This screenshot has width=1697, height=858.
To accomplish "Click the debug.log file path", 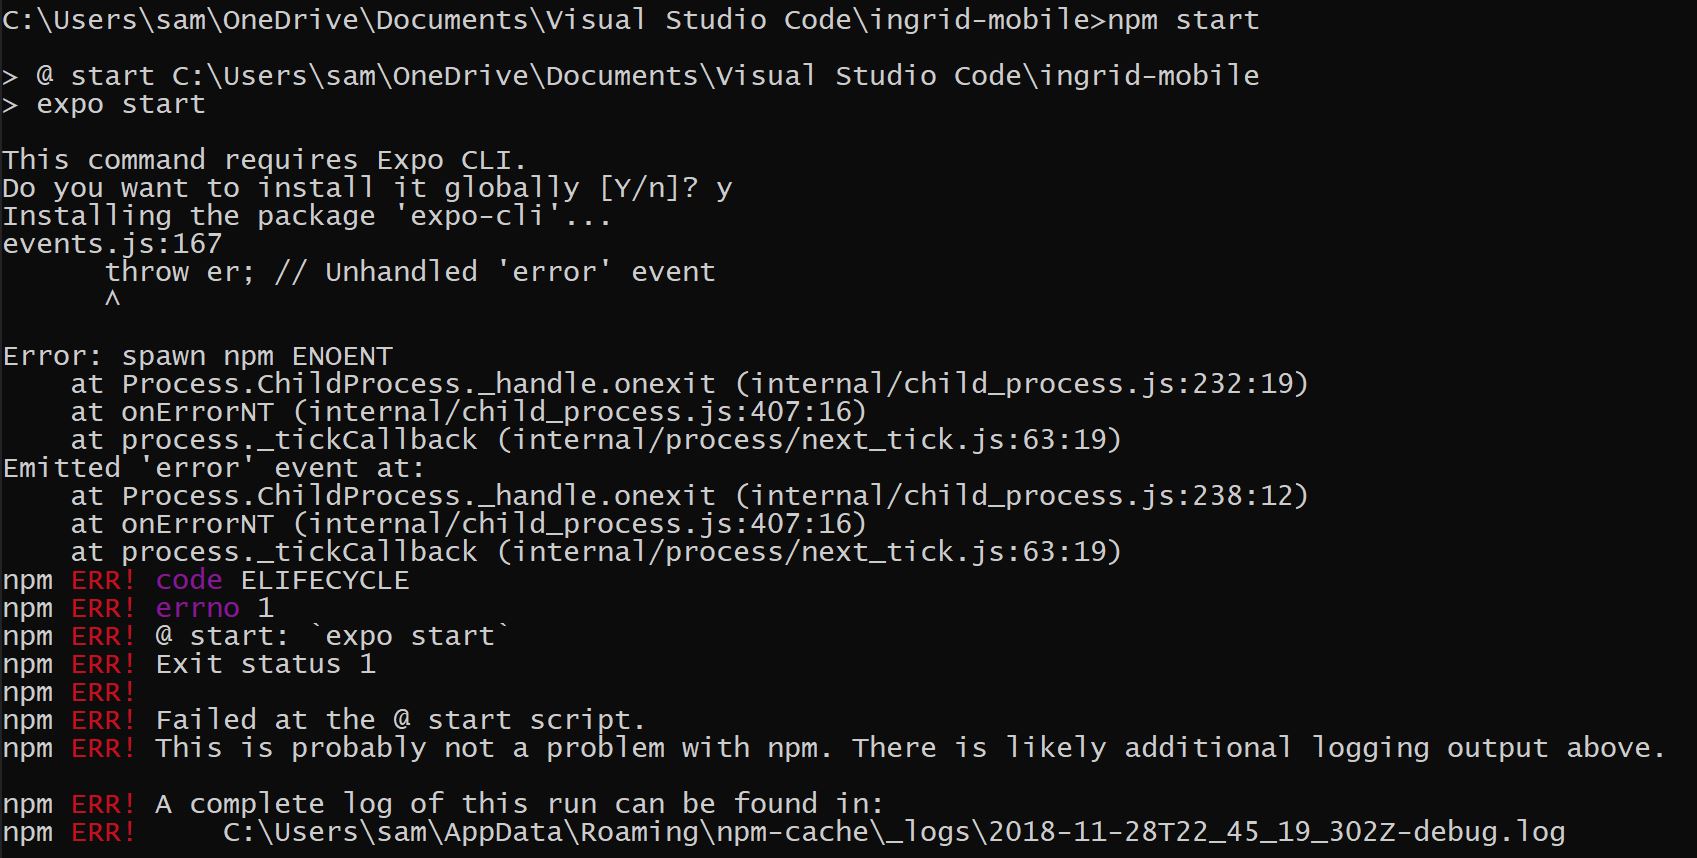I will pos(893,832).
